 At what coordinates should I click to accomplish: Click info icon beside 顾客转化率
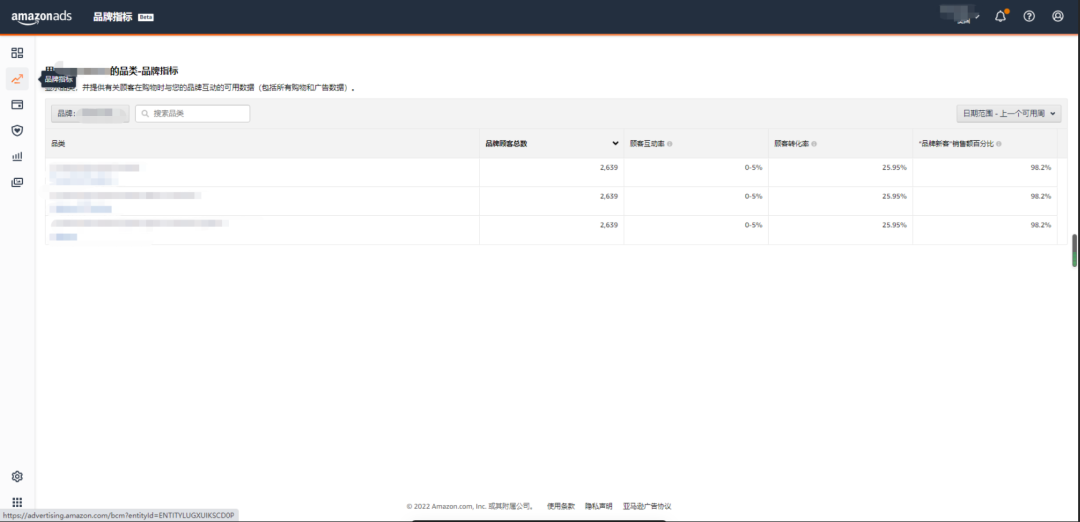(x=814, y=144)
